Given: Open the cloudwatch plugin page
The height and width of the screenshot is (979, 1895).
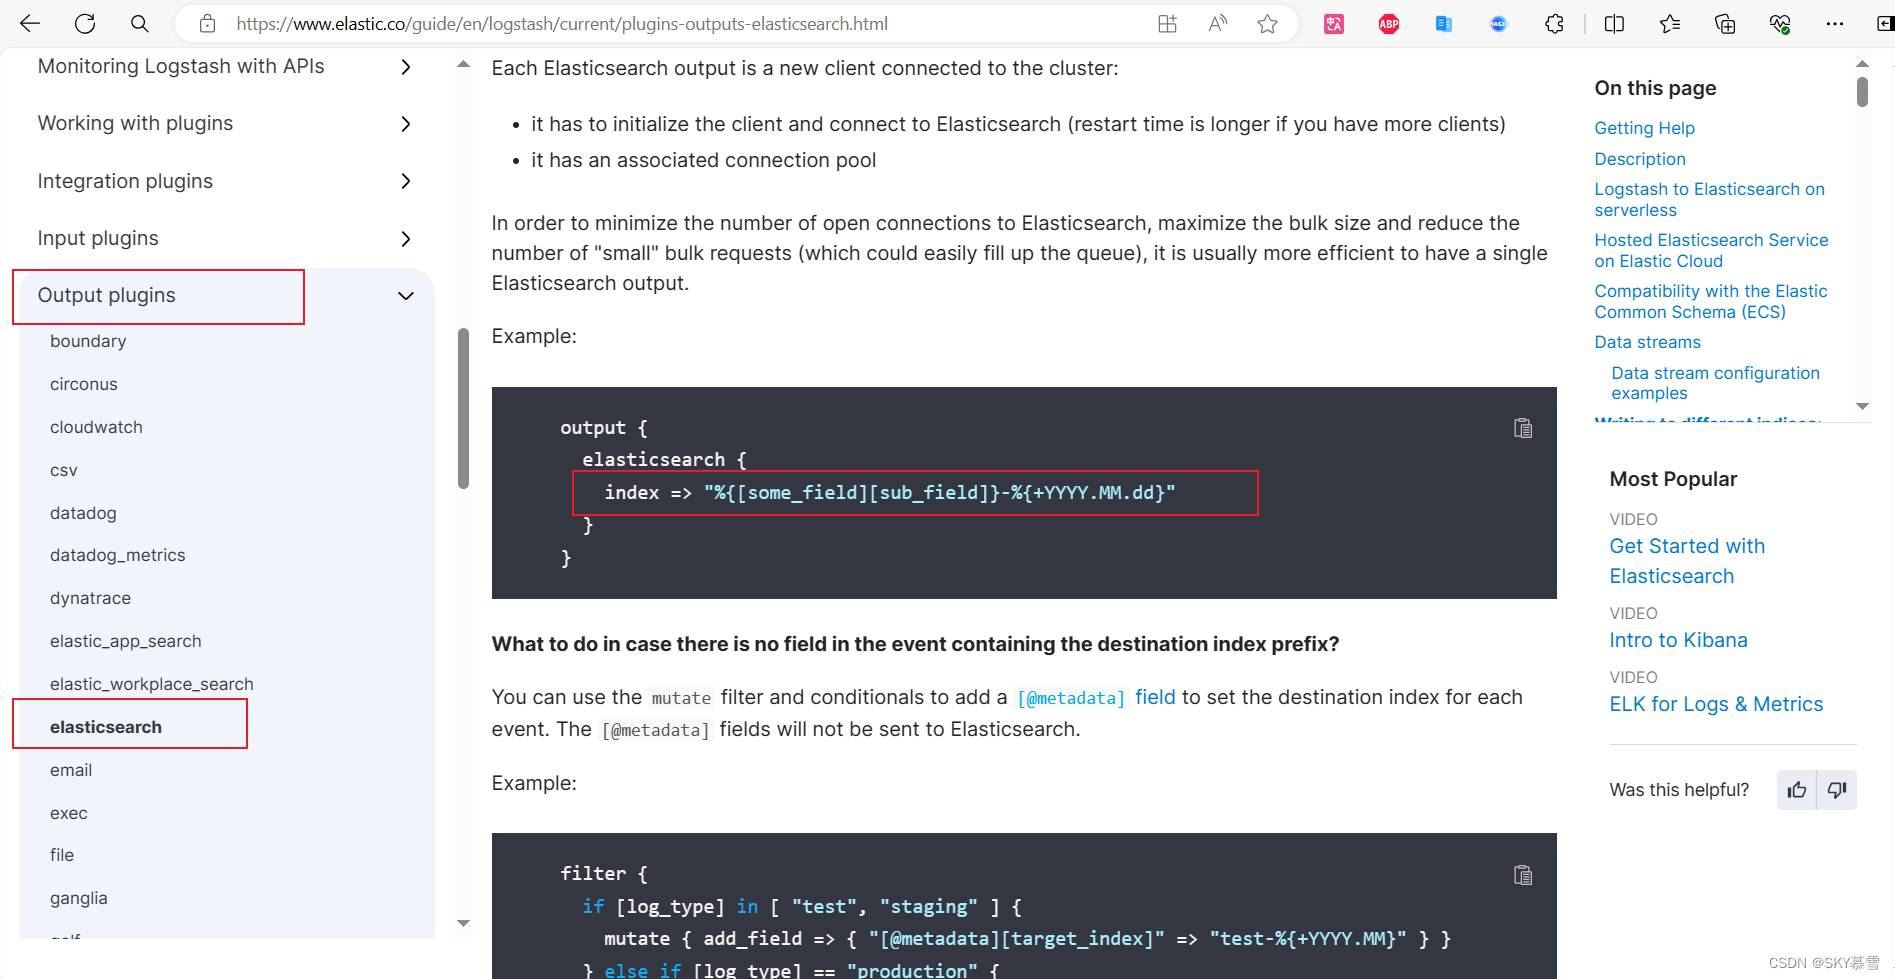Looking at the screenshot, I should [x=96, y=427].
